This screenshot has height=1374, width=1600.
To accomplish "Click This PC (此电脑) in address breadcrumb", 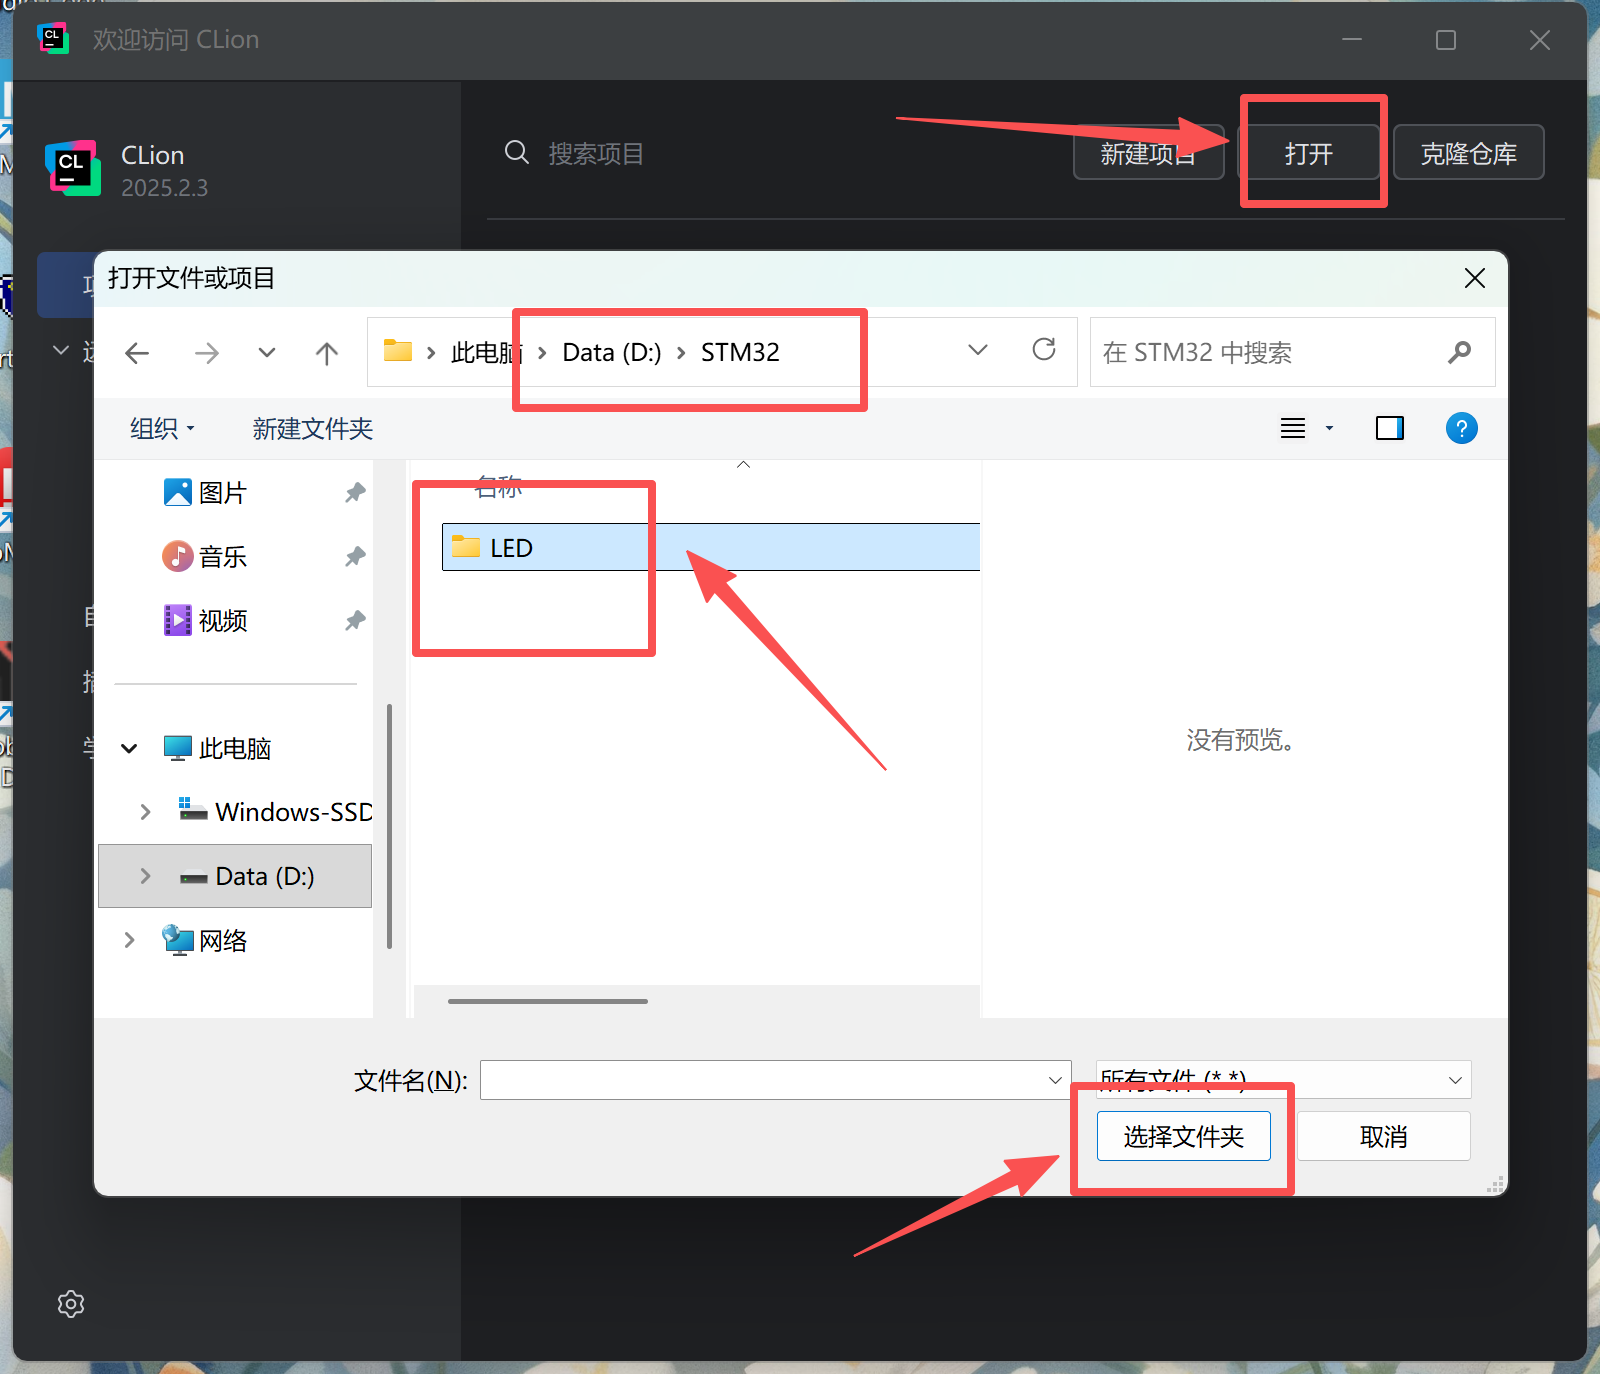I will click(487, 352).
